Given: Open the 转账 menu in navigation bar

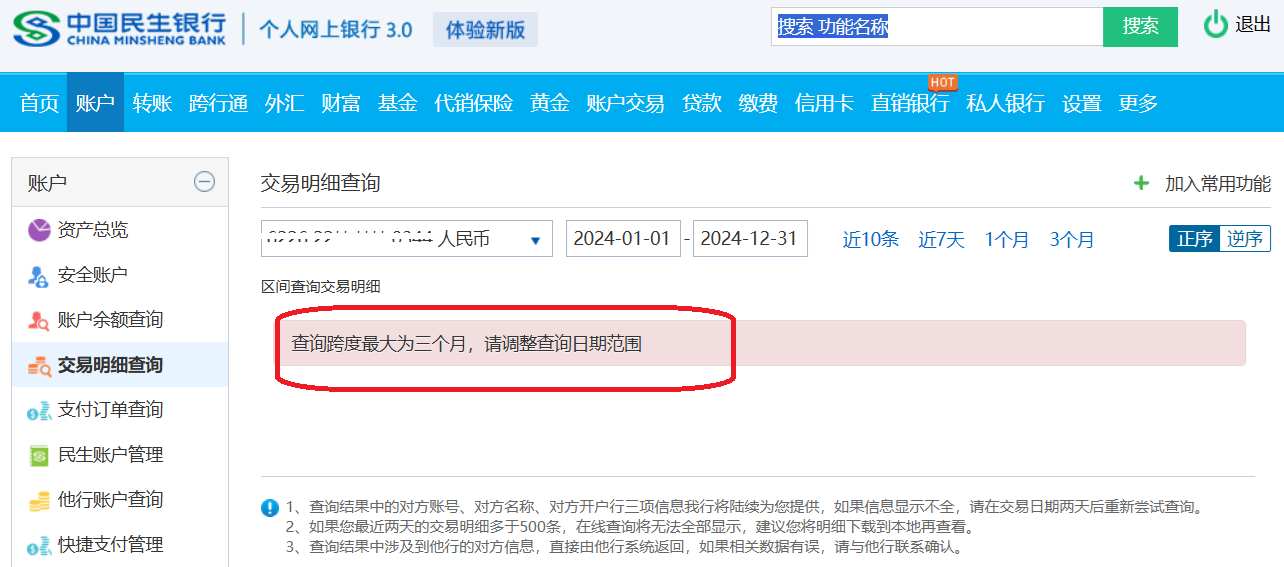Looking at the screenshot, I should 152,102.
